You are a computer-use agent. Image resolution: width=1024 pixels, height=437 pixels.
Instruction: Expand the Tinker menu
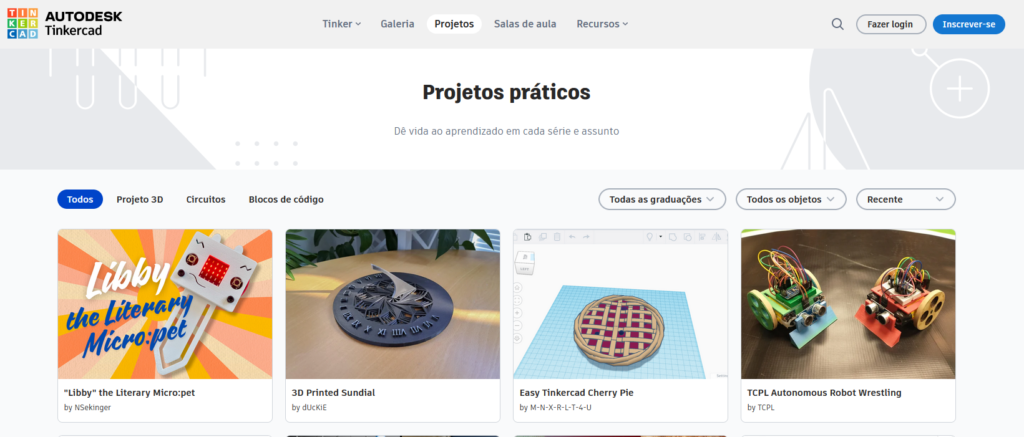(342, 24)
